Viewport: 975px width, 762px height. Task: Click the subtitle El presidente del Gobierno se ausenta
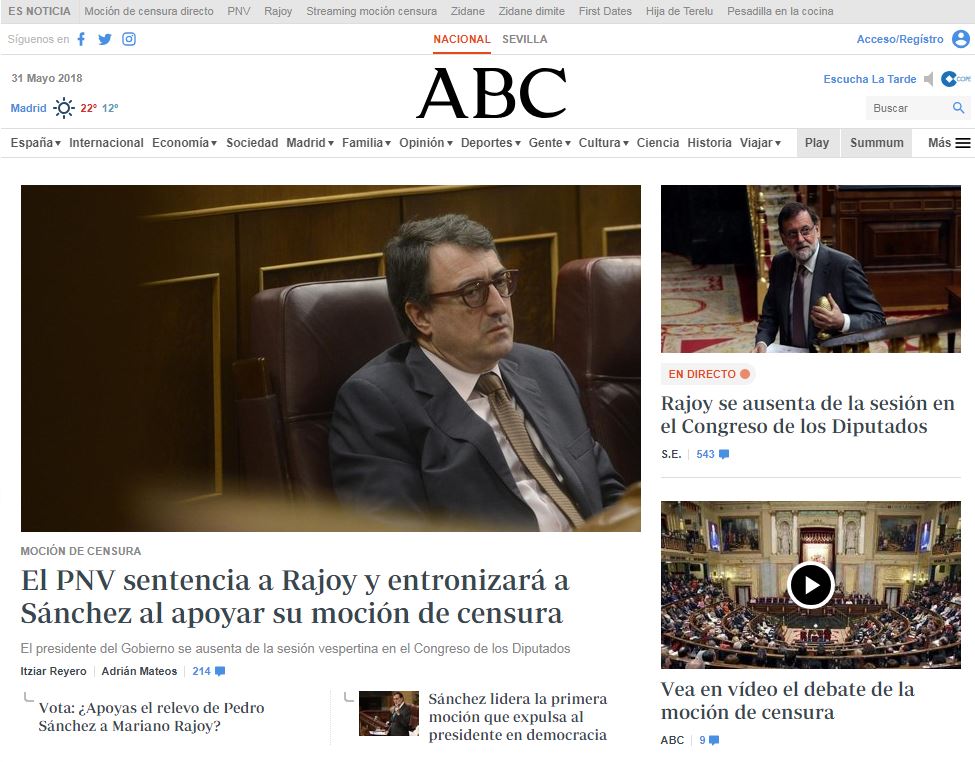tap(295, 649)
